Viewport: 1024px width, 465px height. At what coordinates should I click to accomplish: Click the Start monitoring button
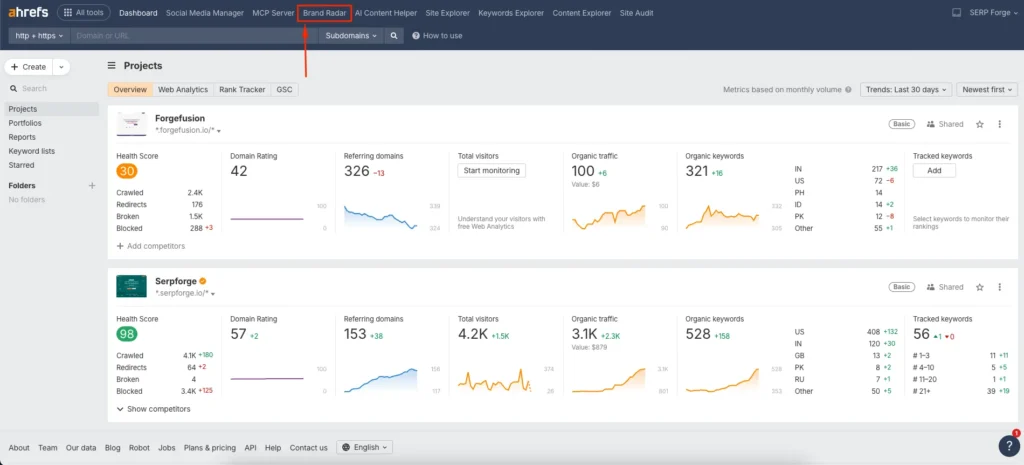491,171
